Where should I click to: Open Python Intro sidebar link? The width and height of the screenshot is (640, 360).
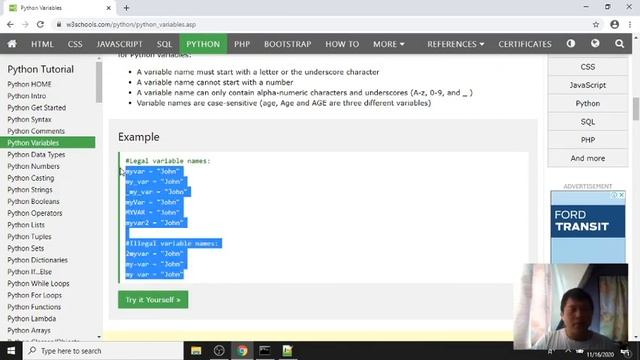pyautogui.click(x=27, y=96)
